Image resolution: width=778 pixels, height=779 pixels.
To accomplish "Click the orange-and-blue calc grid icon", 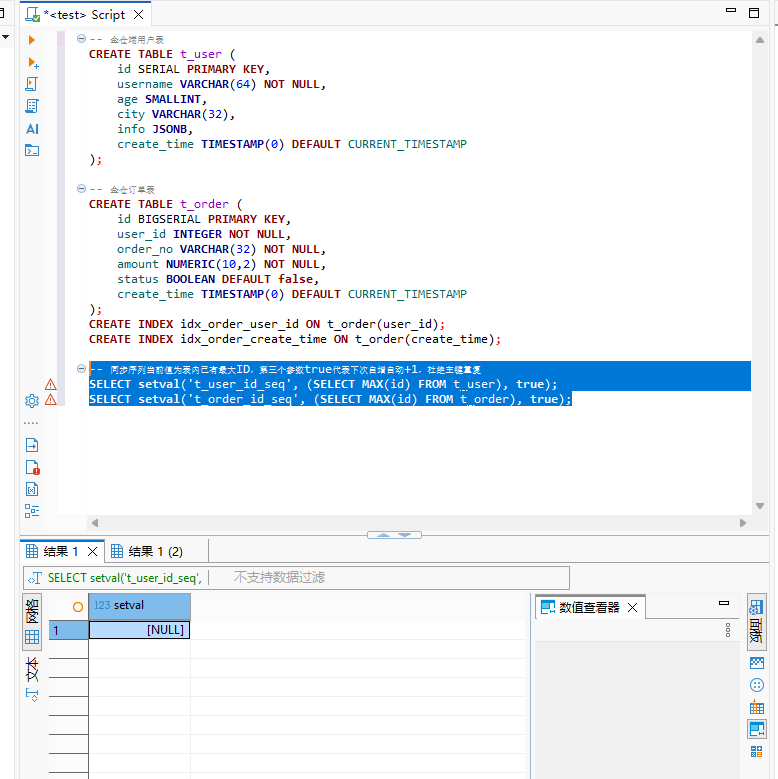I will pyautogui.click(x=757, y=707).
